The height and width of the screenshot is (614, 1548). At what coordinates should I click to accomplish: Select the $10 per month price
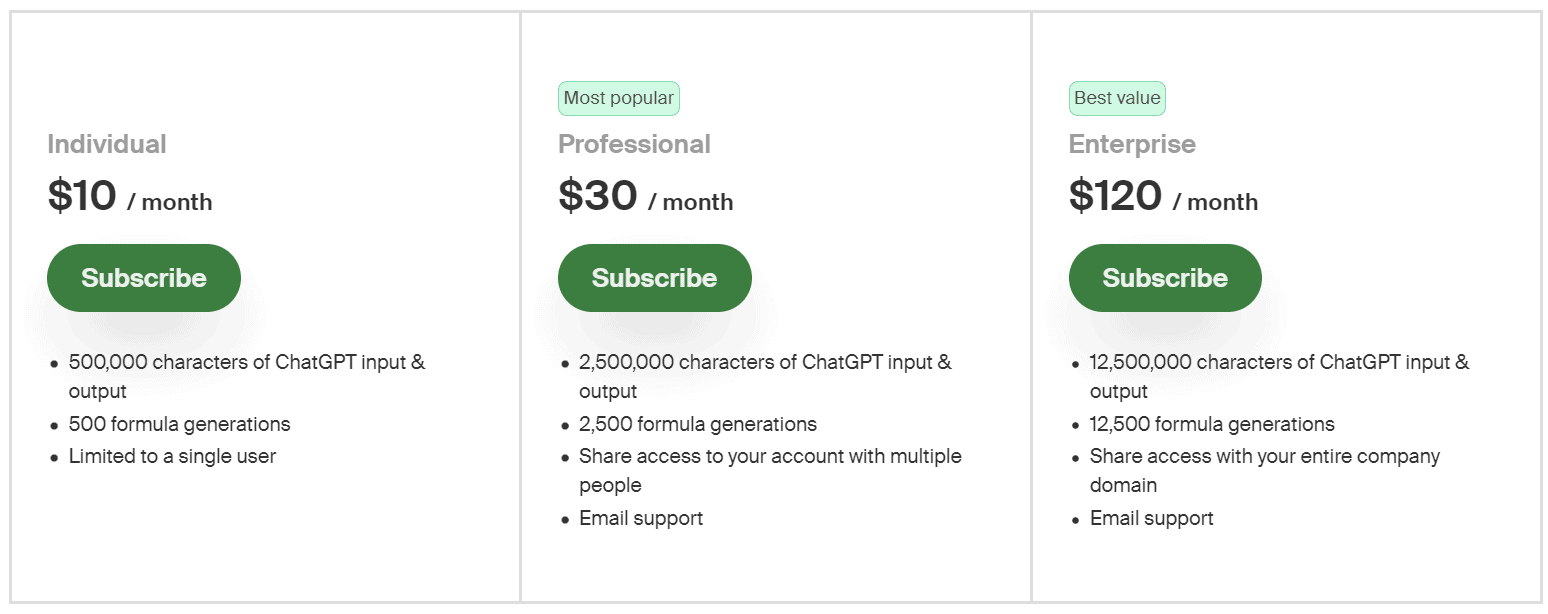tap(130, 196)
